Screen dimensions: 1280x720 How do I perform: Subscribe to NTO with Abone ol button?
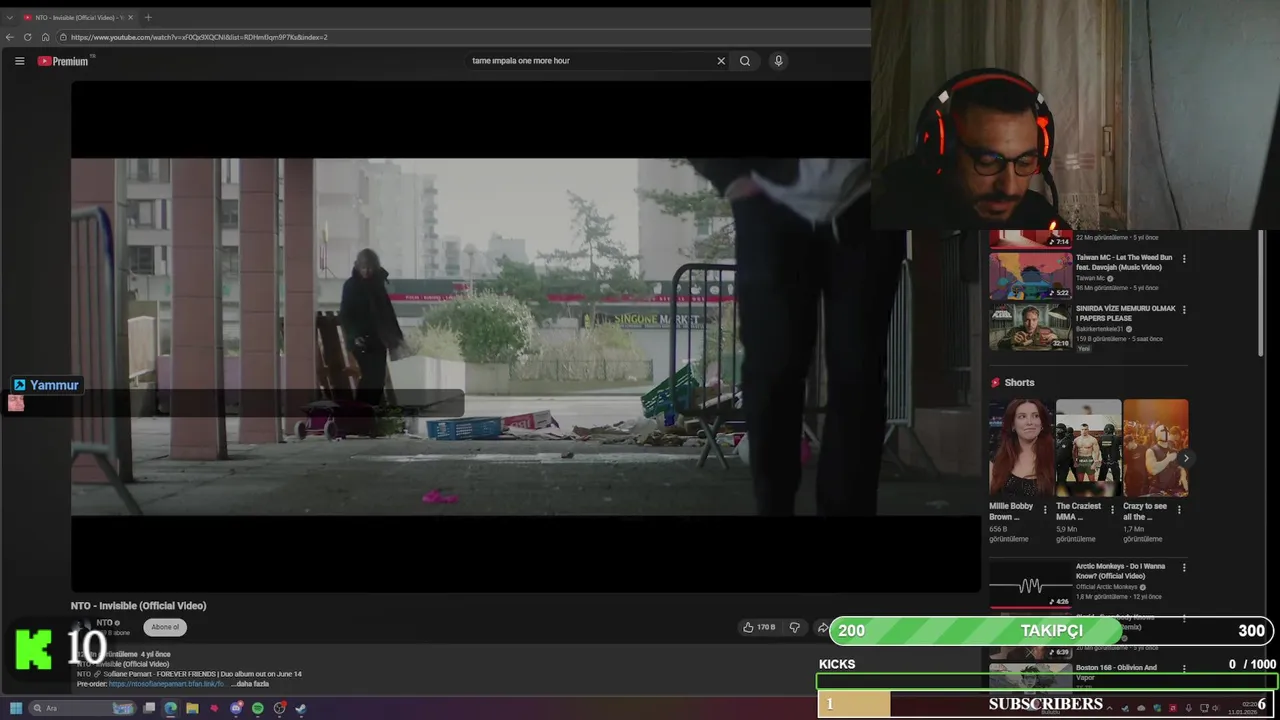click(165, 627)
